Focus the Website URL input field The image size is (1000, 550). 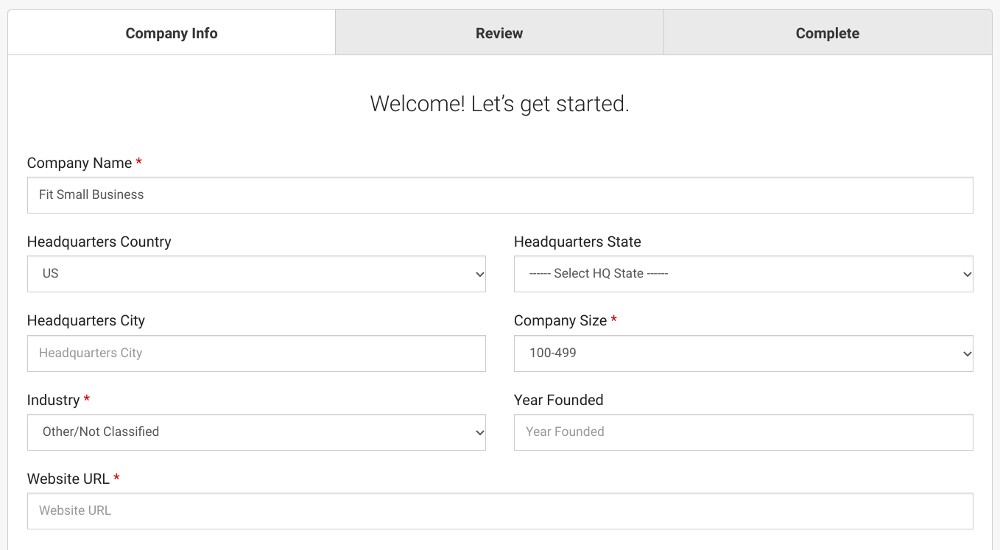tap(500, 511)
